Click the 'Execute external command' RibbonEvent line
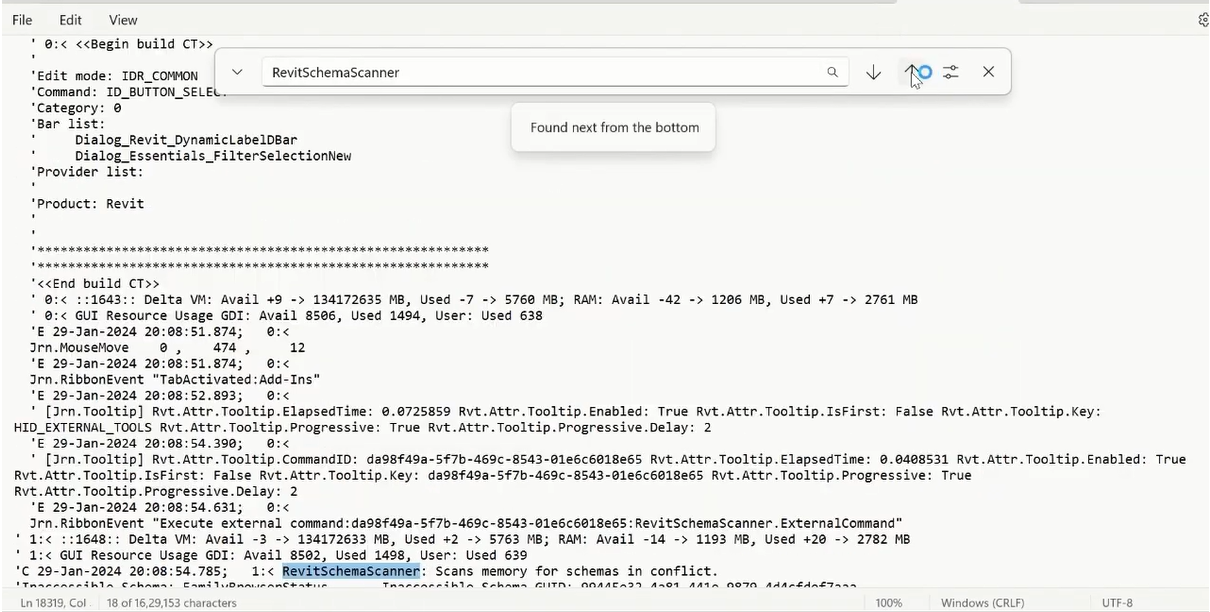This screenshot has height=612, width=1210. click(x=466, y=523)
